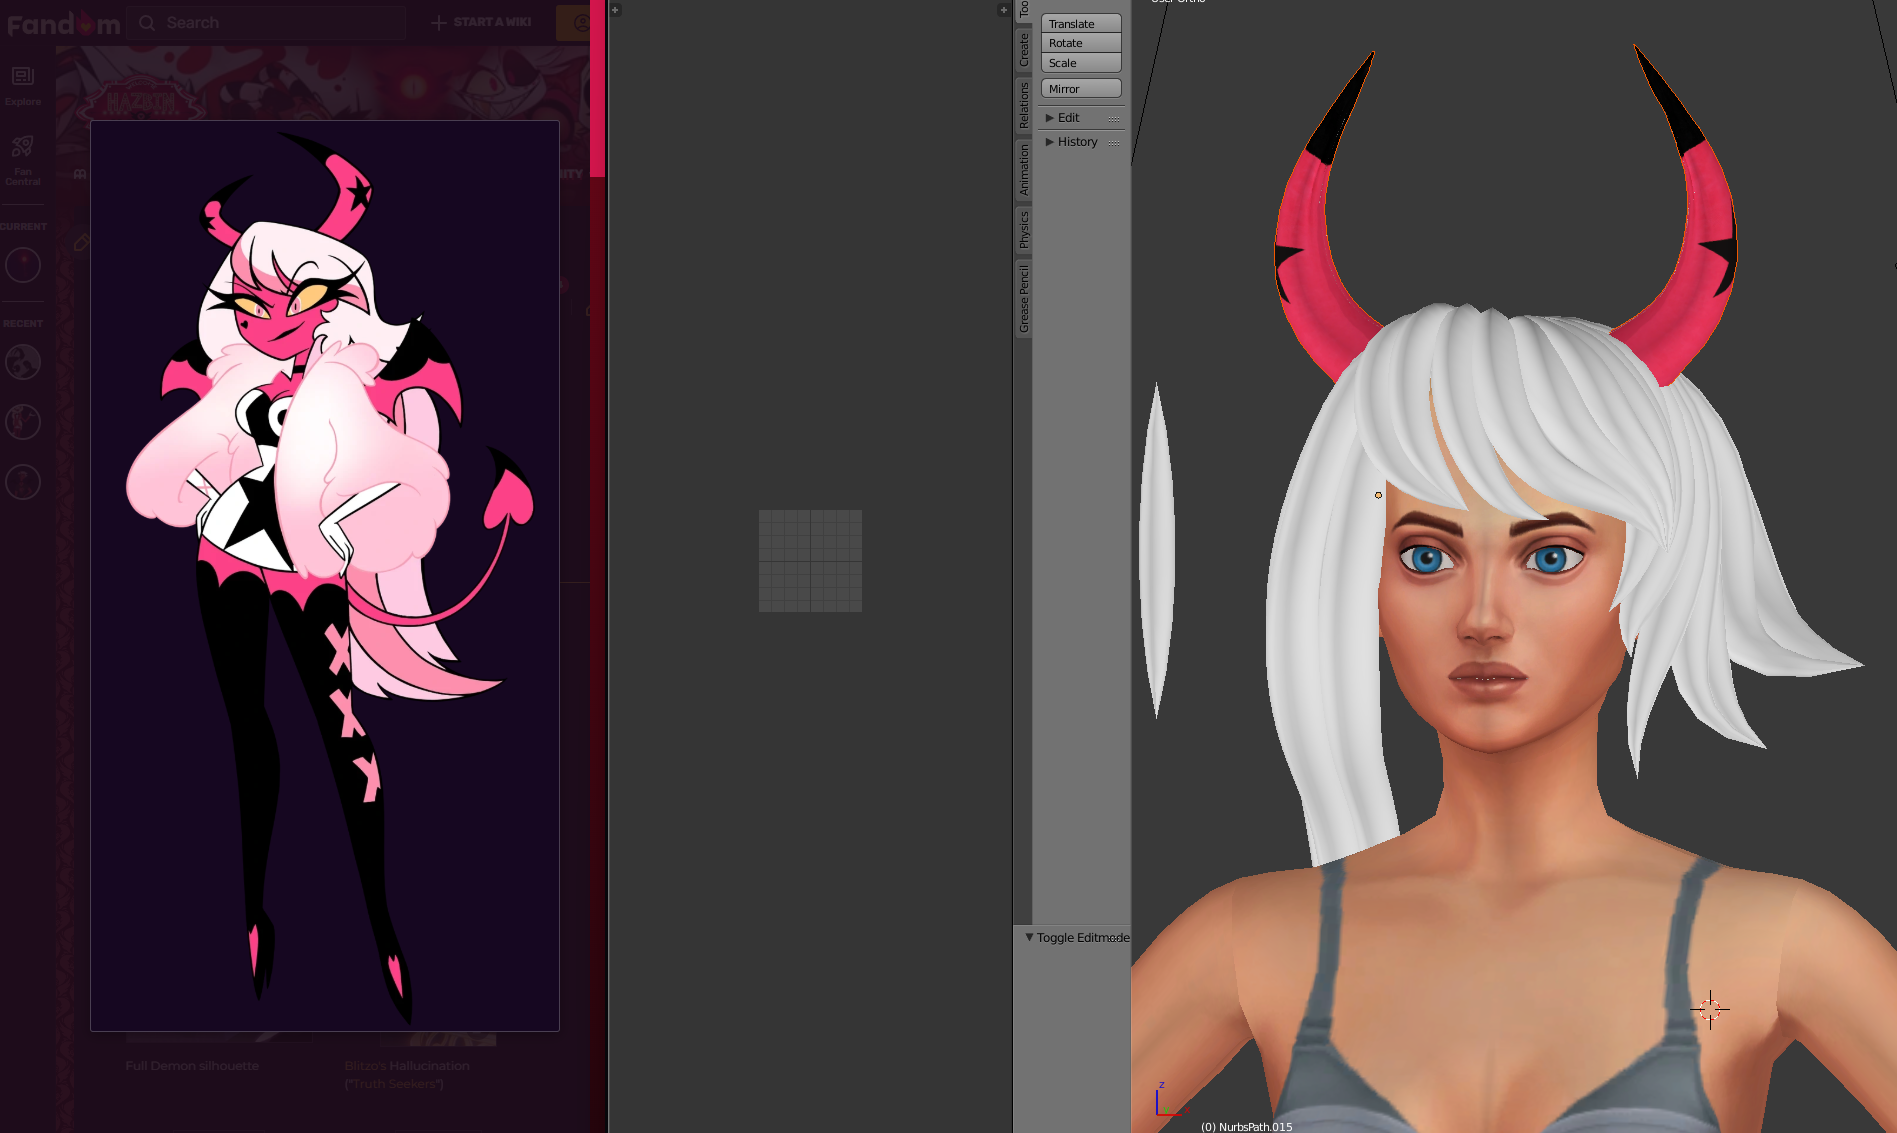Open the first recent wiki under RECENT
Screen dimensions: 1897x1133
(x=23, y=362)
